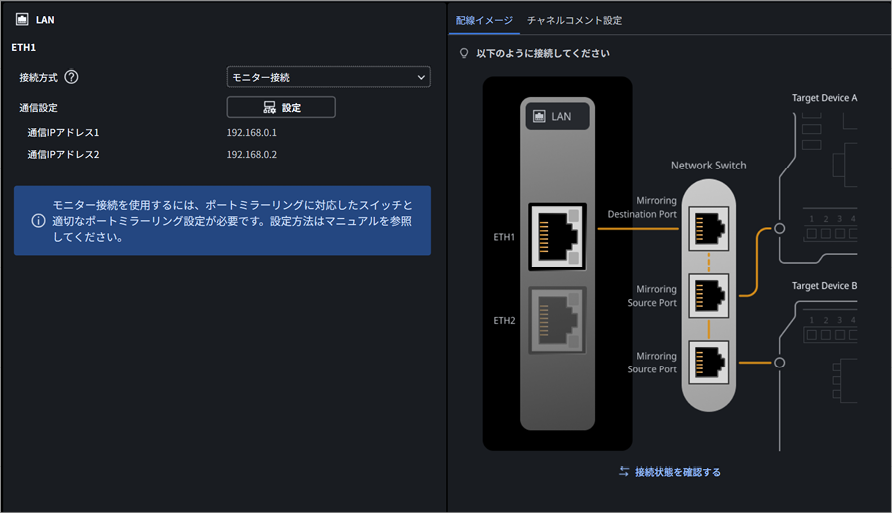The width and height of the screenshot is (892, 513).
Task: Click the Target Device A connection node circle
Action: (779, 228)
